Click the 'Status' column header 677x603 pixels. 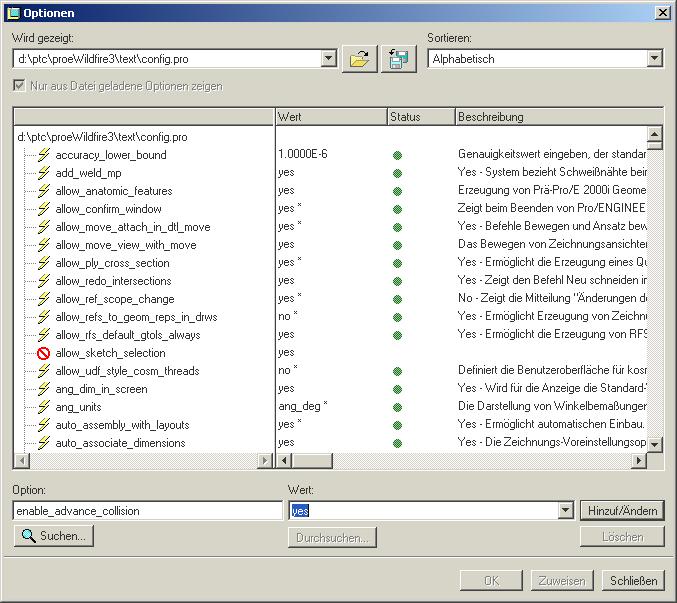point(421,117)
